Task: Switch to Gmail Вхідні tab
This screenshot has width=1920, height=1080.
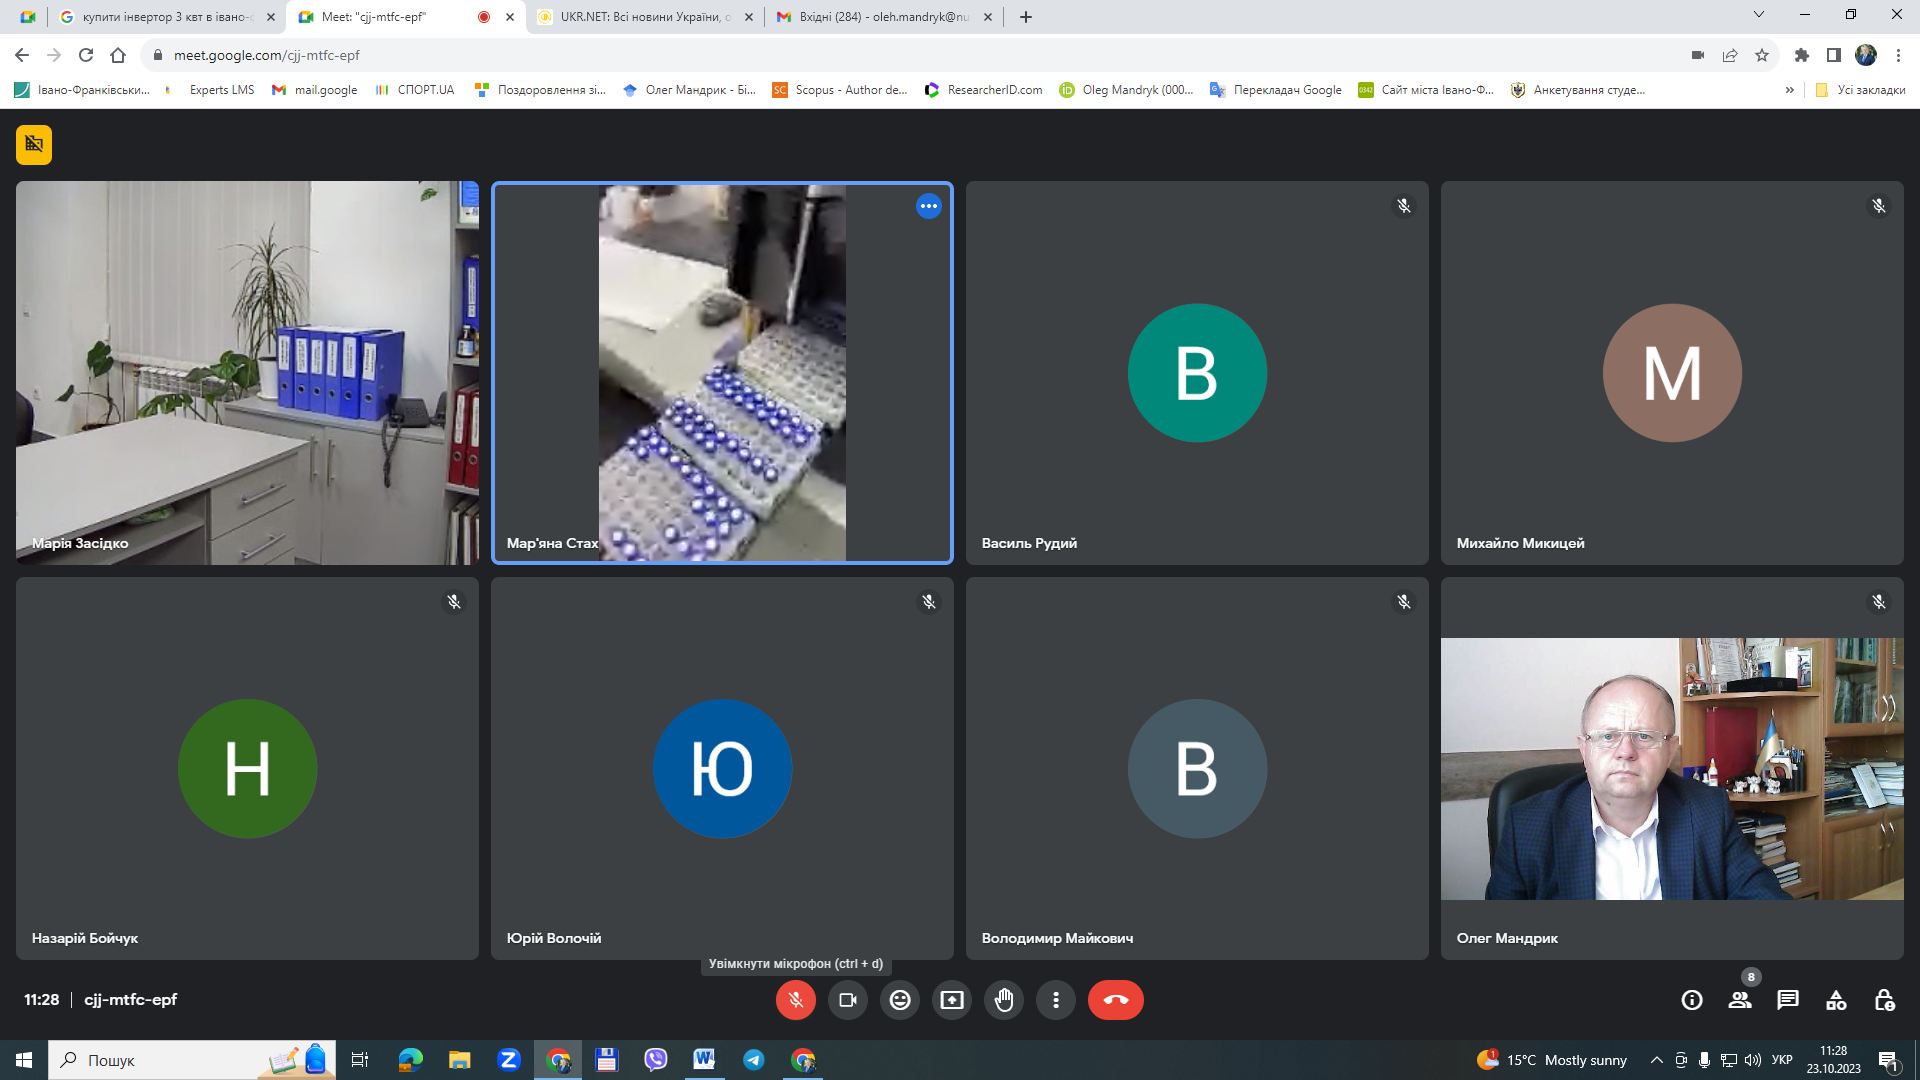Action: point(884,17)
